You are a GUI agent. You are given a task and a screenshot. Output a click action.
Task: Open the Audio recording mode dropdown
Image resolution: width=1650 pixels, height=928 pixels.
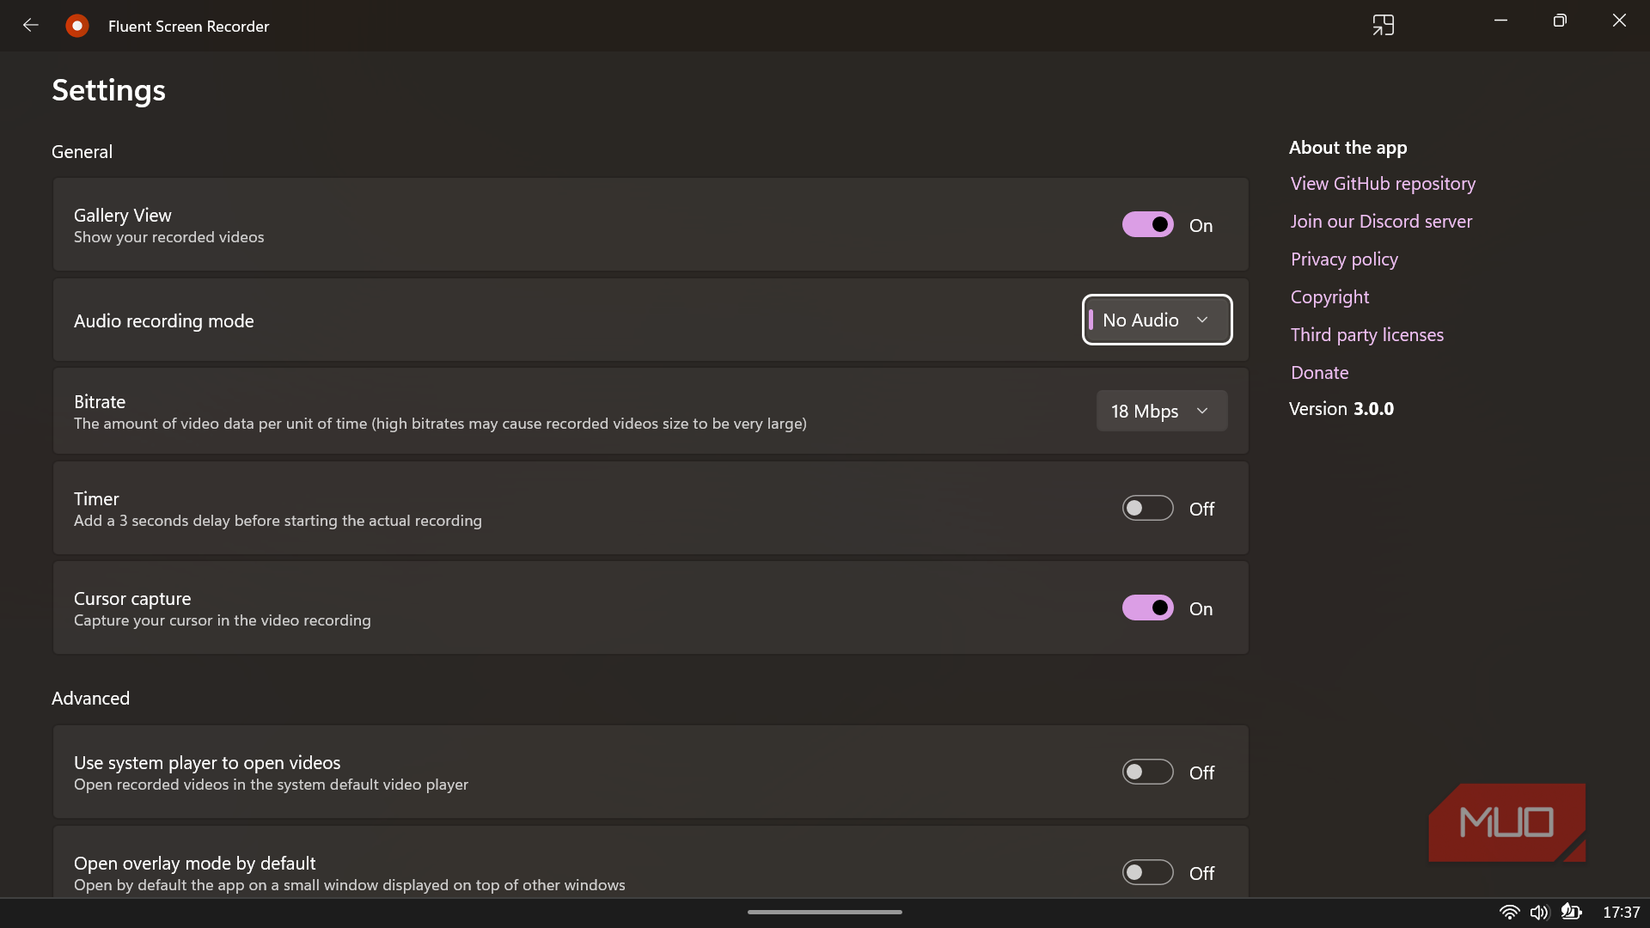(x=1156, y=320)
